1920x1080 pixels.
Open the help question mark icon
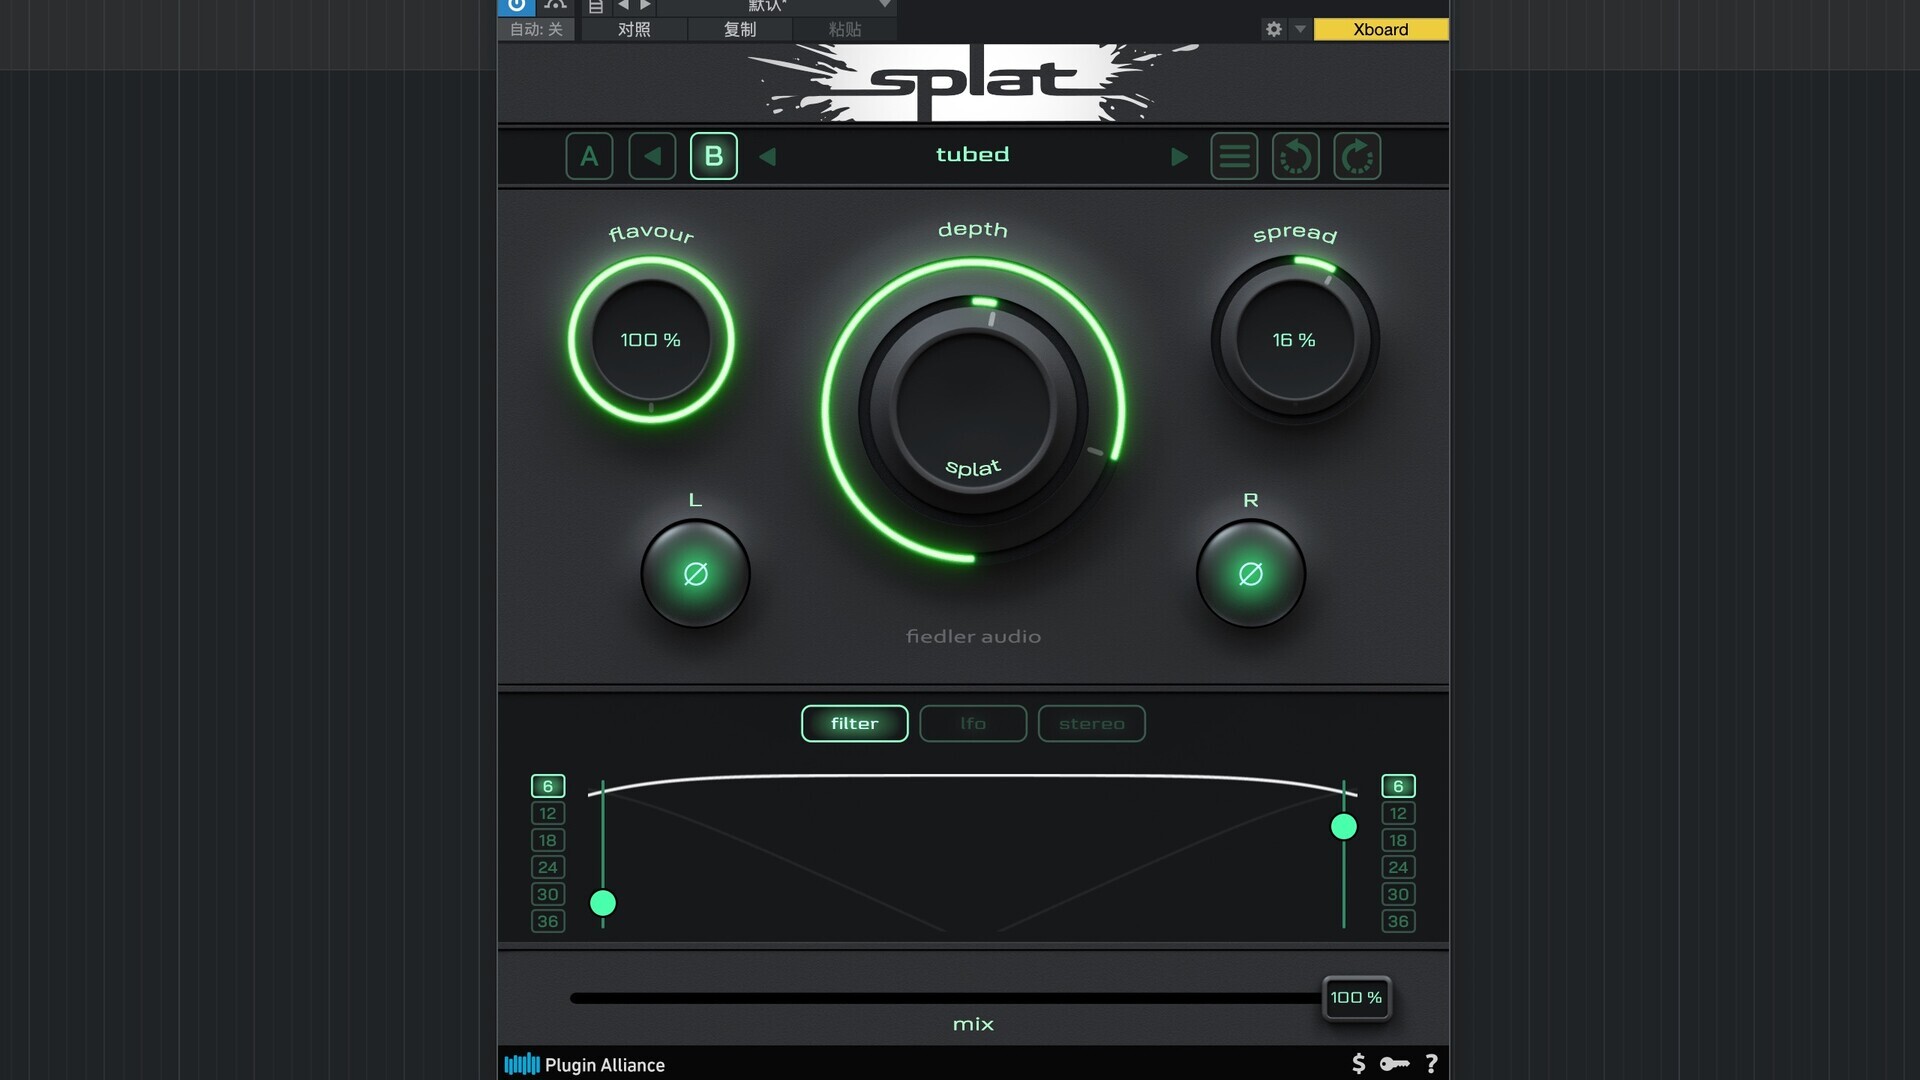(1431, 1064)
